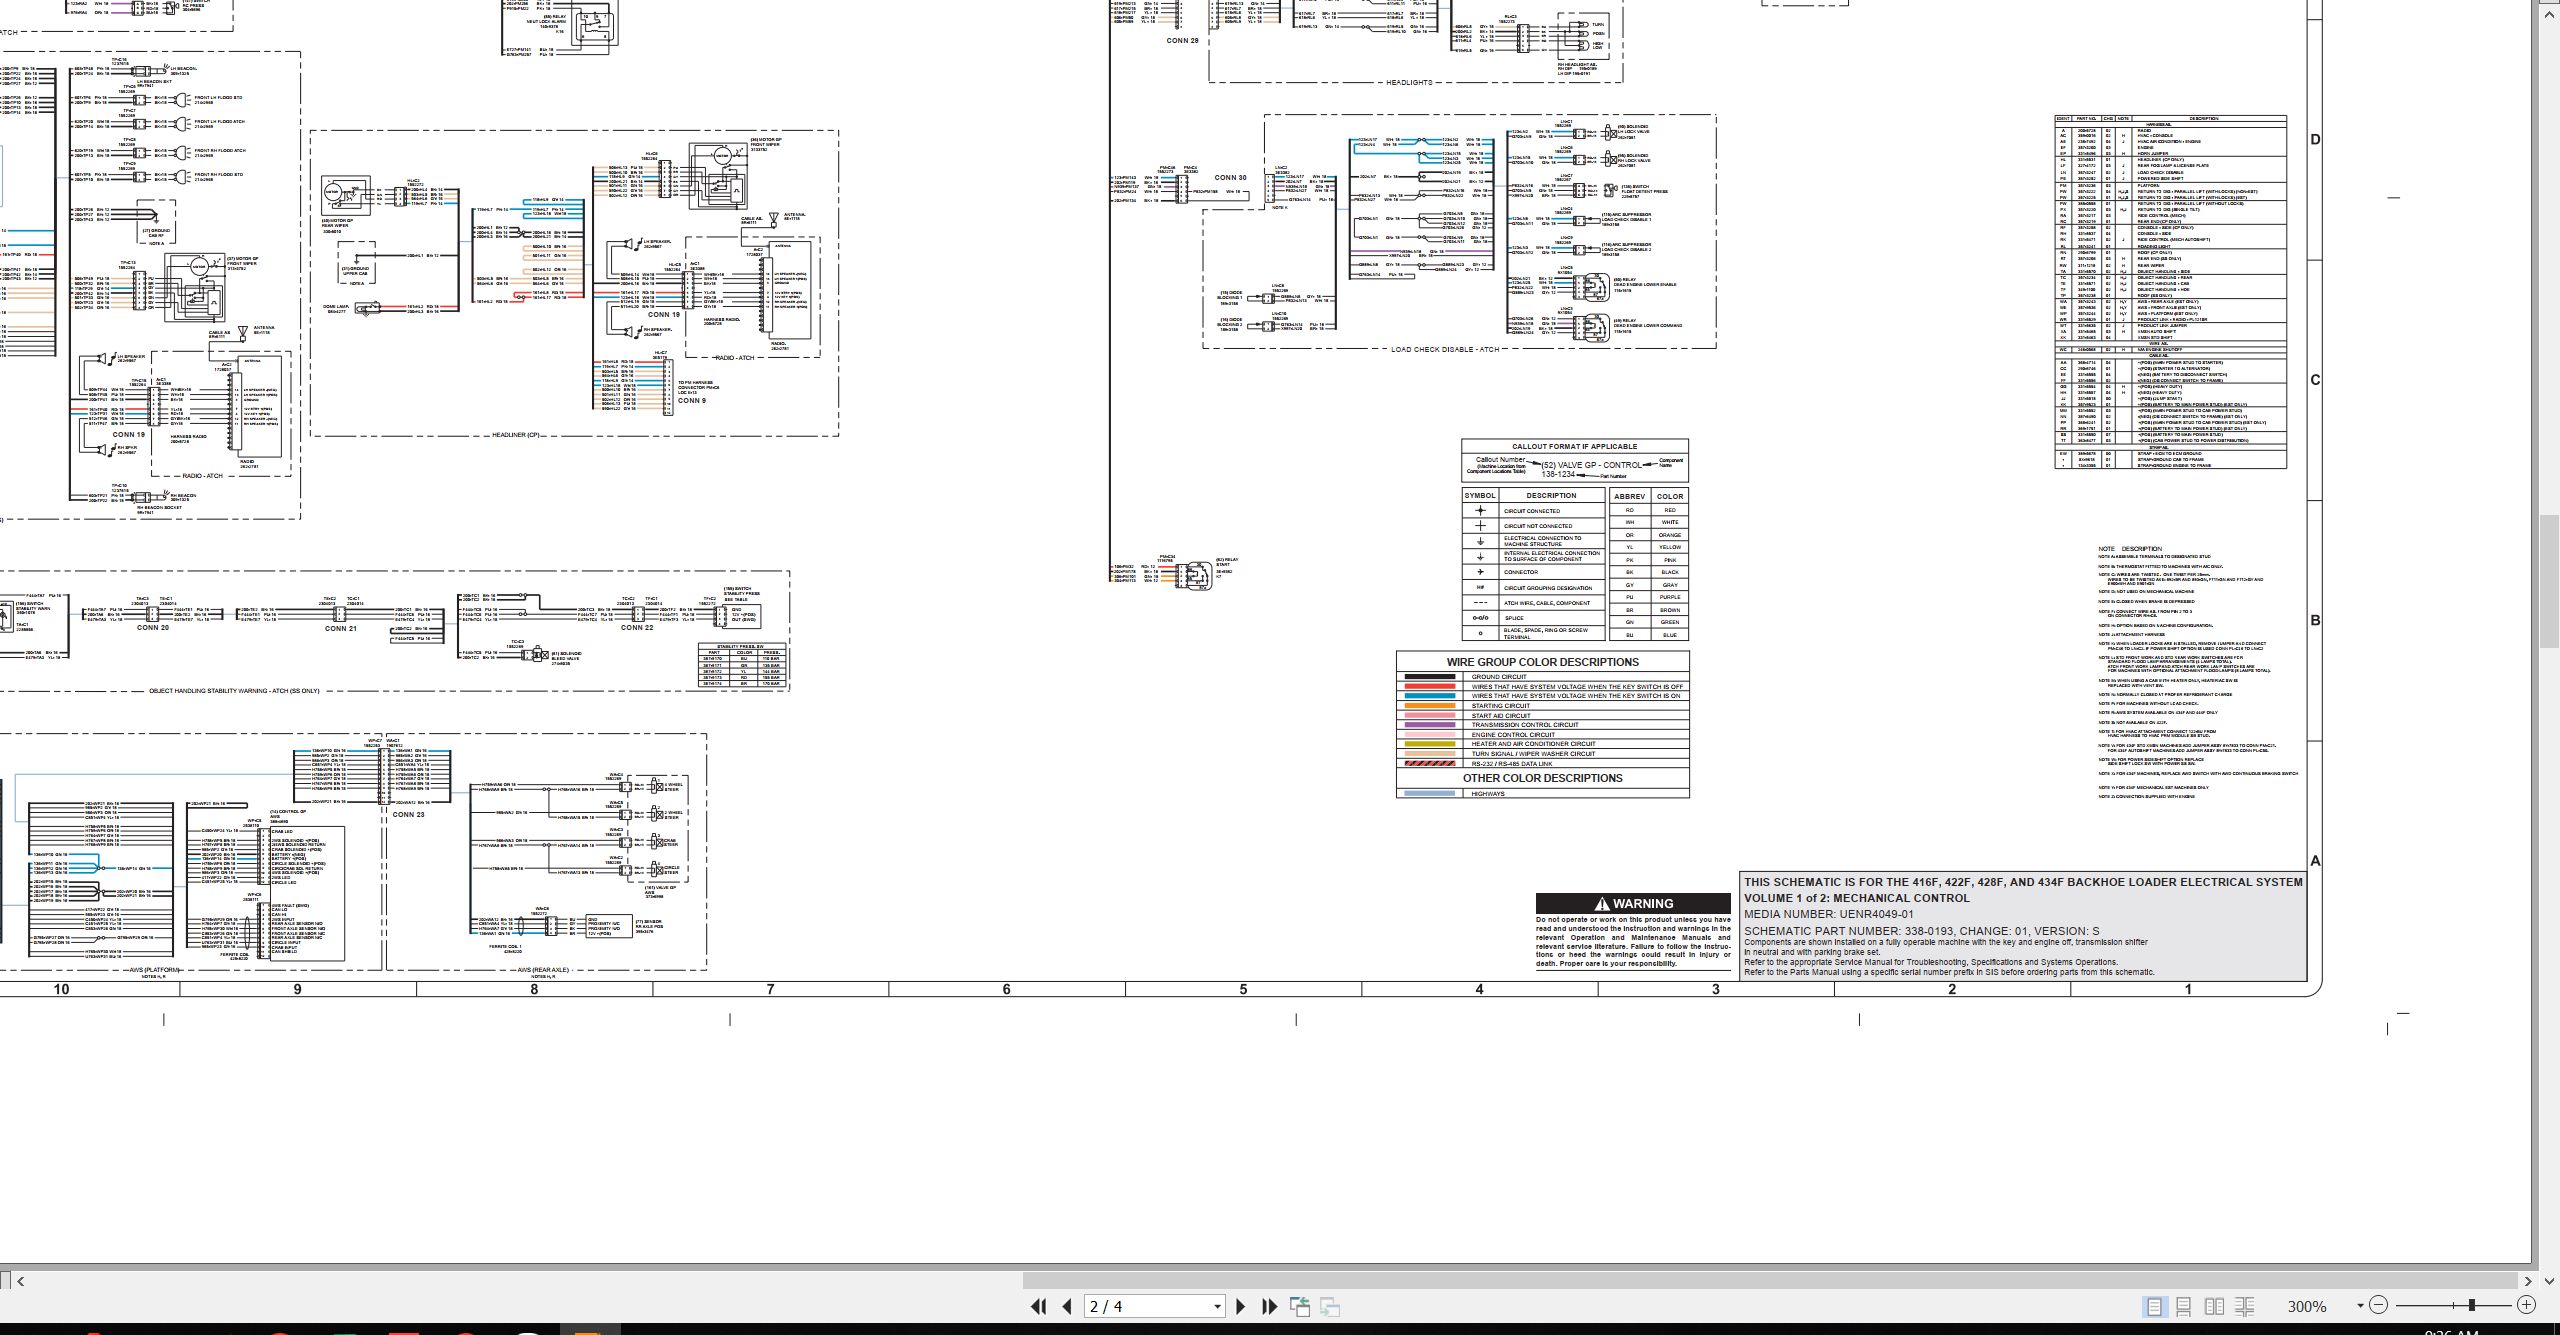Click OBJECT HANDLING STABILITY WARNING - ATCH label
This screenshot has width=2560, height=1335.
point(234,690)
